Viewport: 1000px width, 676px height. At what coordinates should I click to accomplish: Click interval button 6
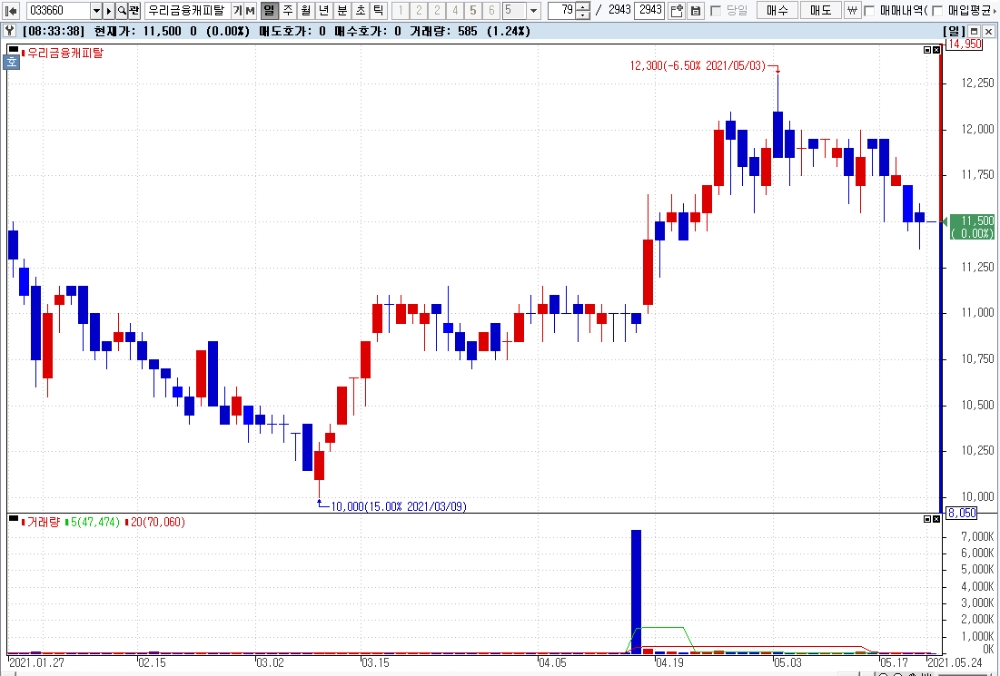click(491, 10)
